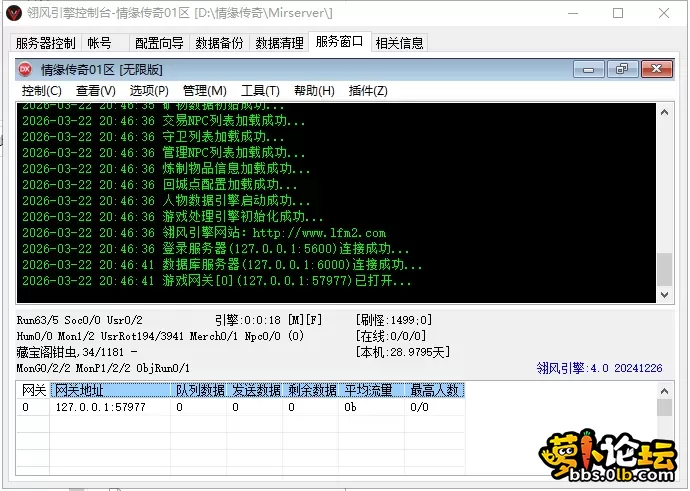Open the 相关信息 tab
This screenshot has height=491, width=690.
click(399, 43)
